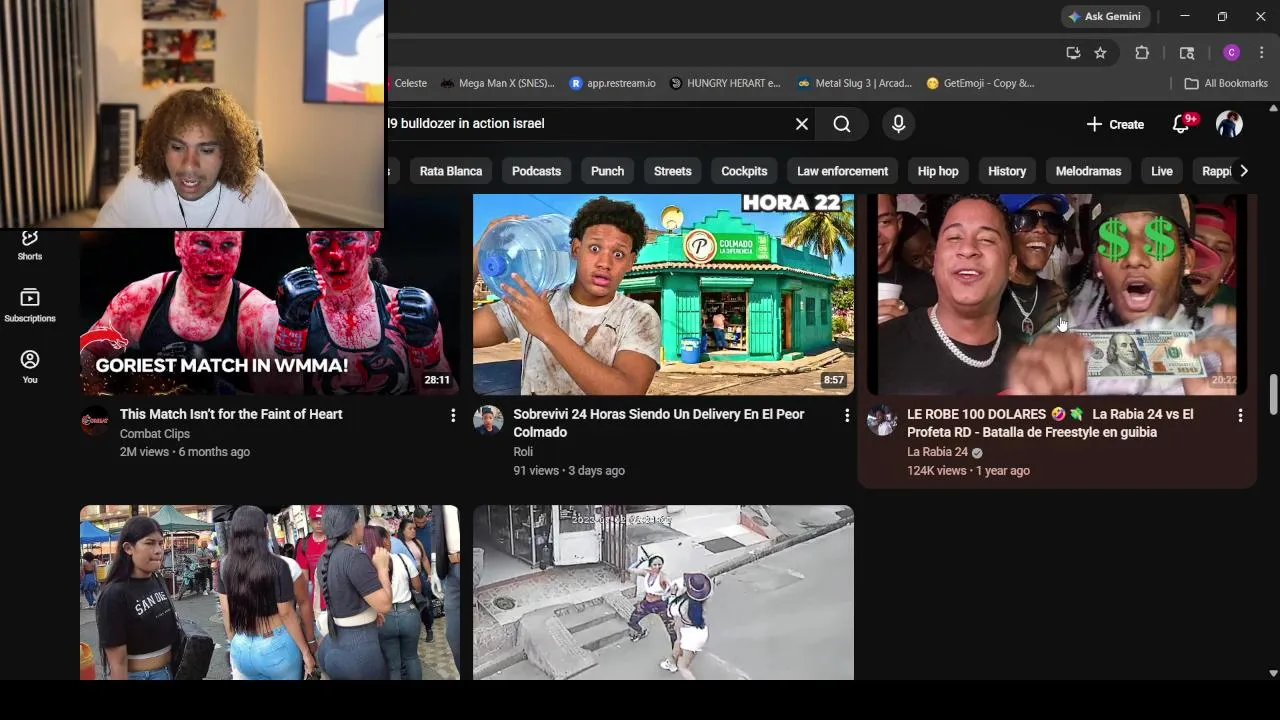Bookmark this page with the star icon

coord(1100,53)
